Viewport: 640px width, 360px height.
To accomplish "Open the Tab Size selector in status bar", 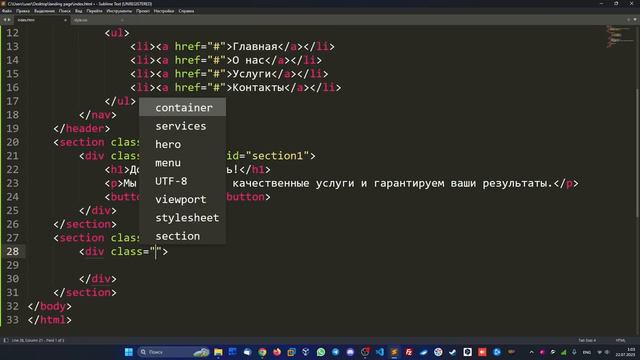I will pos(587,340).
